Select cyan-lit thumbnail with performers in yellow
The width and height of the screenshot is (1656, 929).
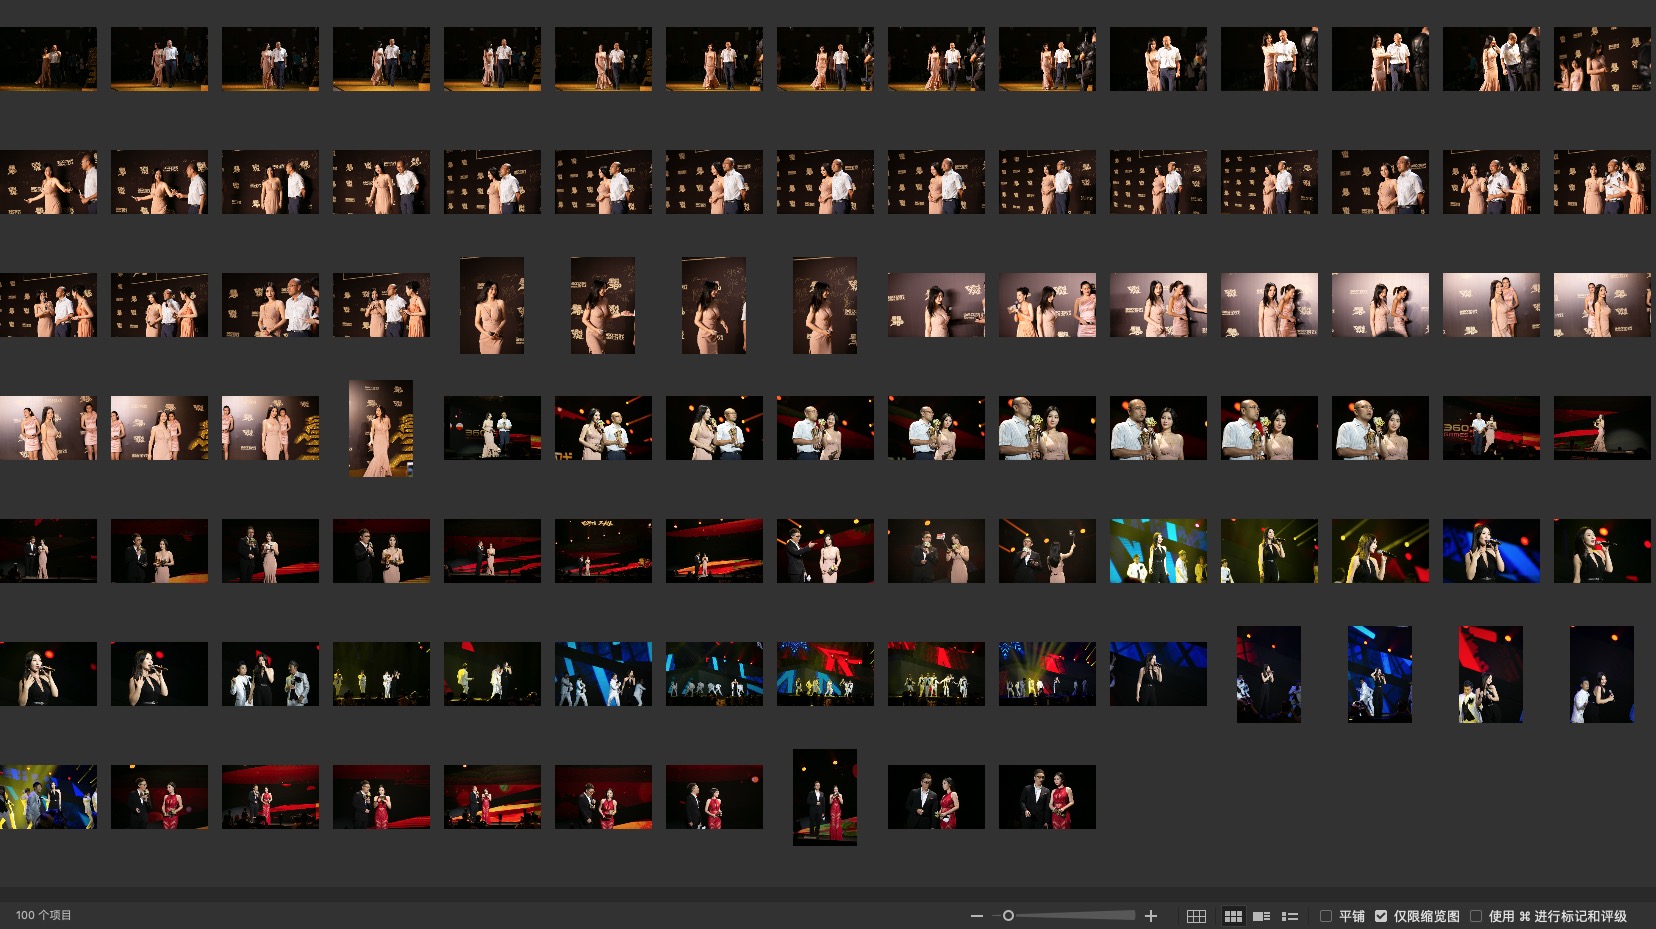click(1158, 551)
